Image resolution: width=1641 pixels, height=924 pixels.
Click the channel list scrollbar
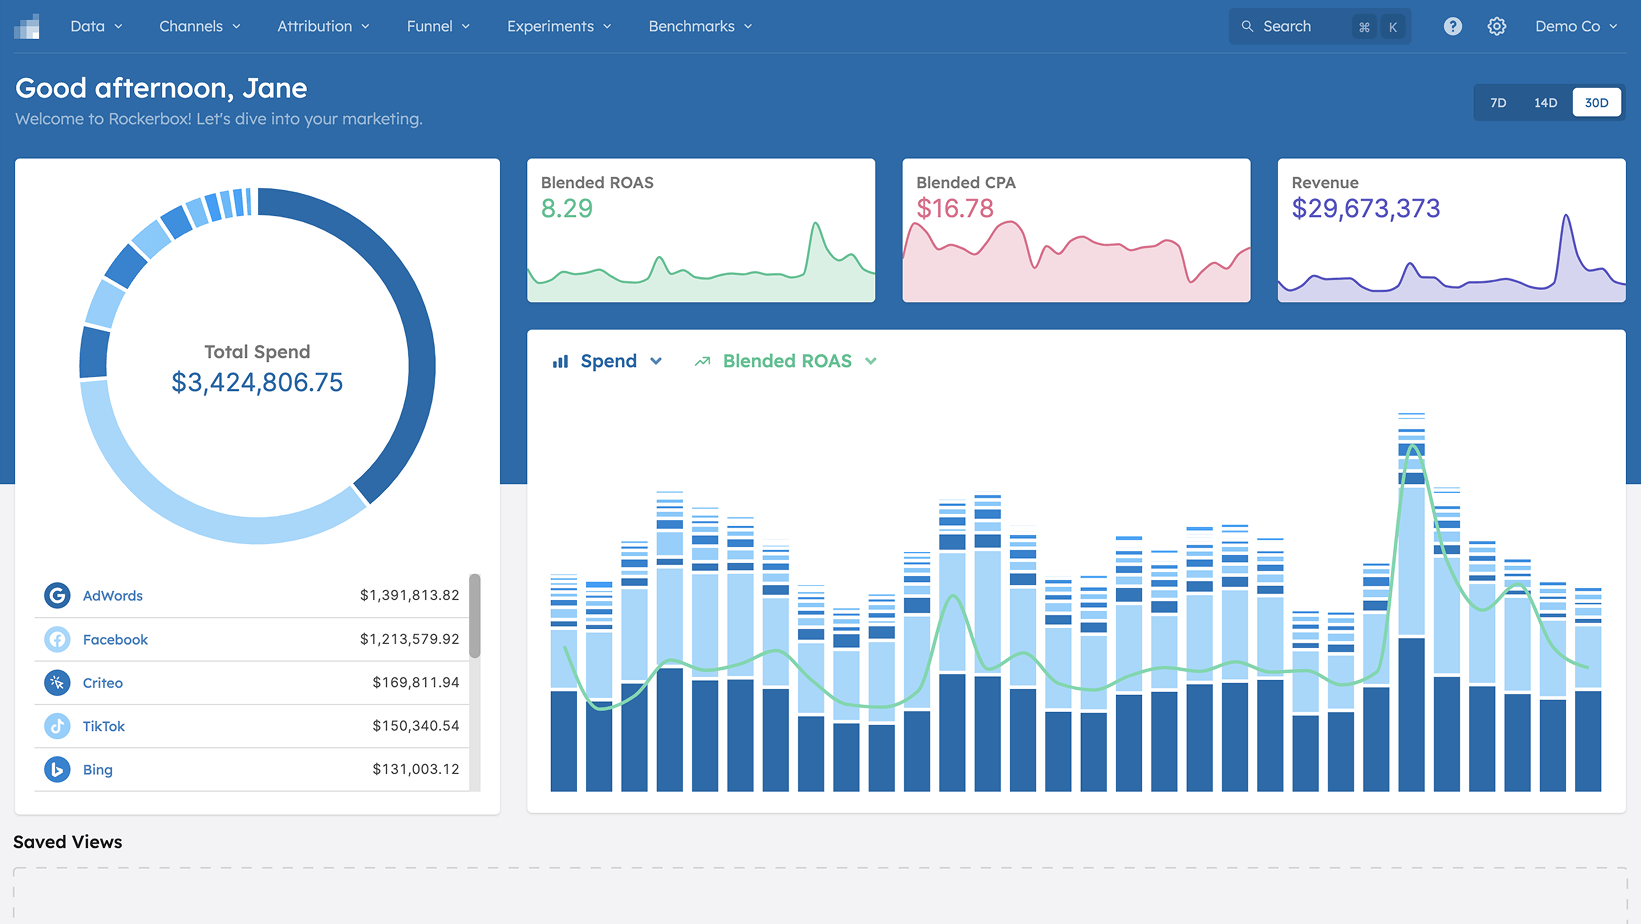pyautogui.click(x=475, y=616)
